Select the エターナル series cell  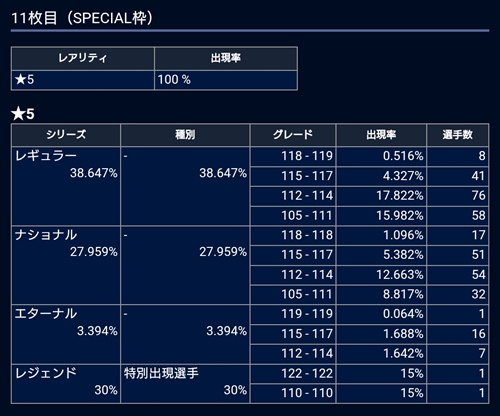[66, 334]
